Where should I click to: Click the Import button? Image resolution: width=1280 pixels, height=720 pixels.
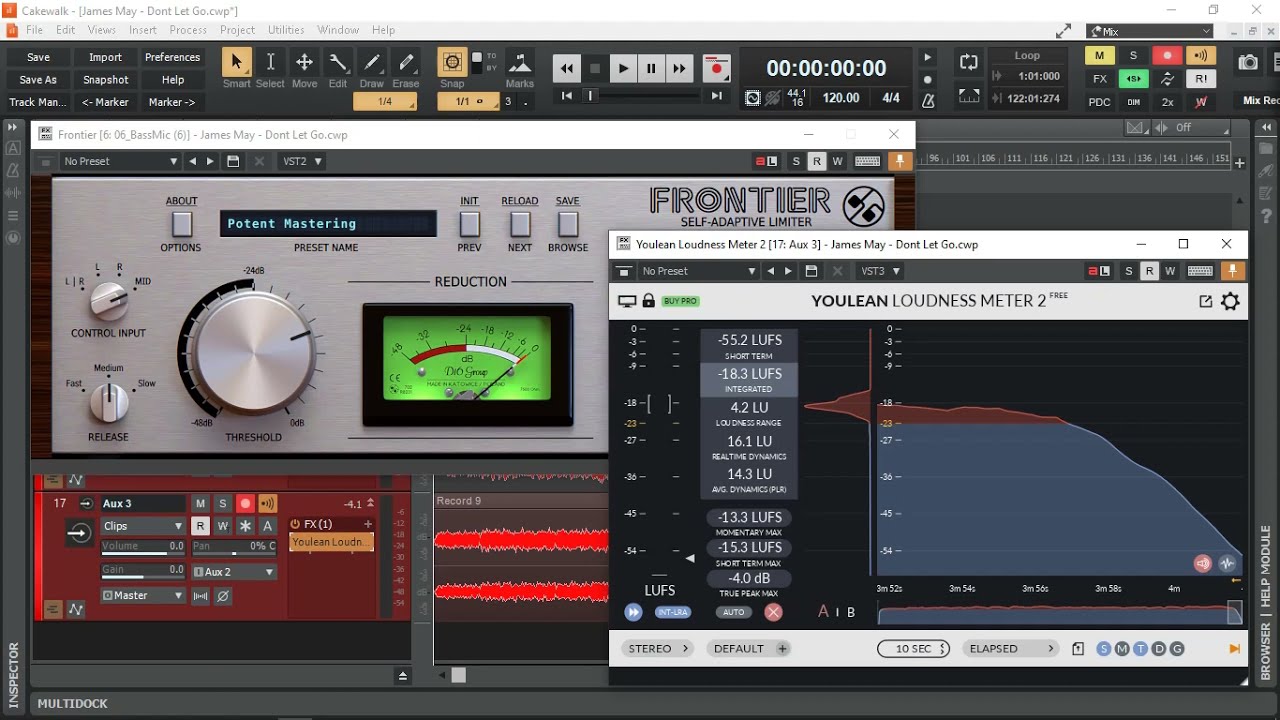pos(105,57)
